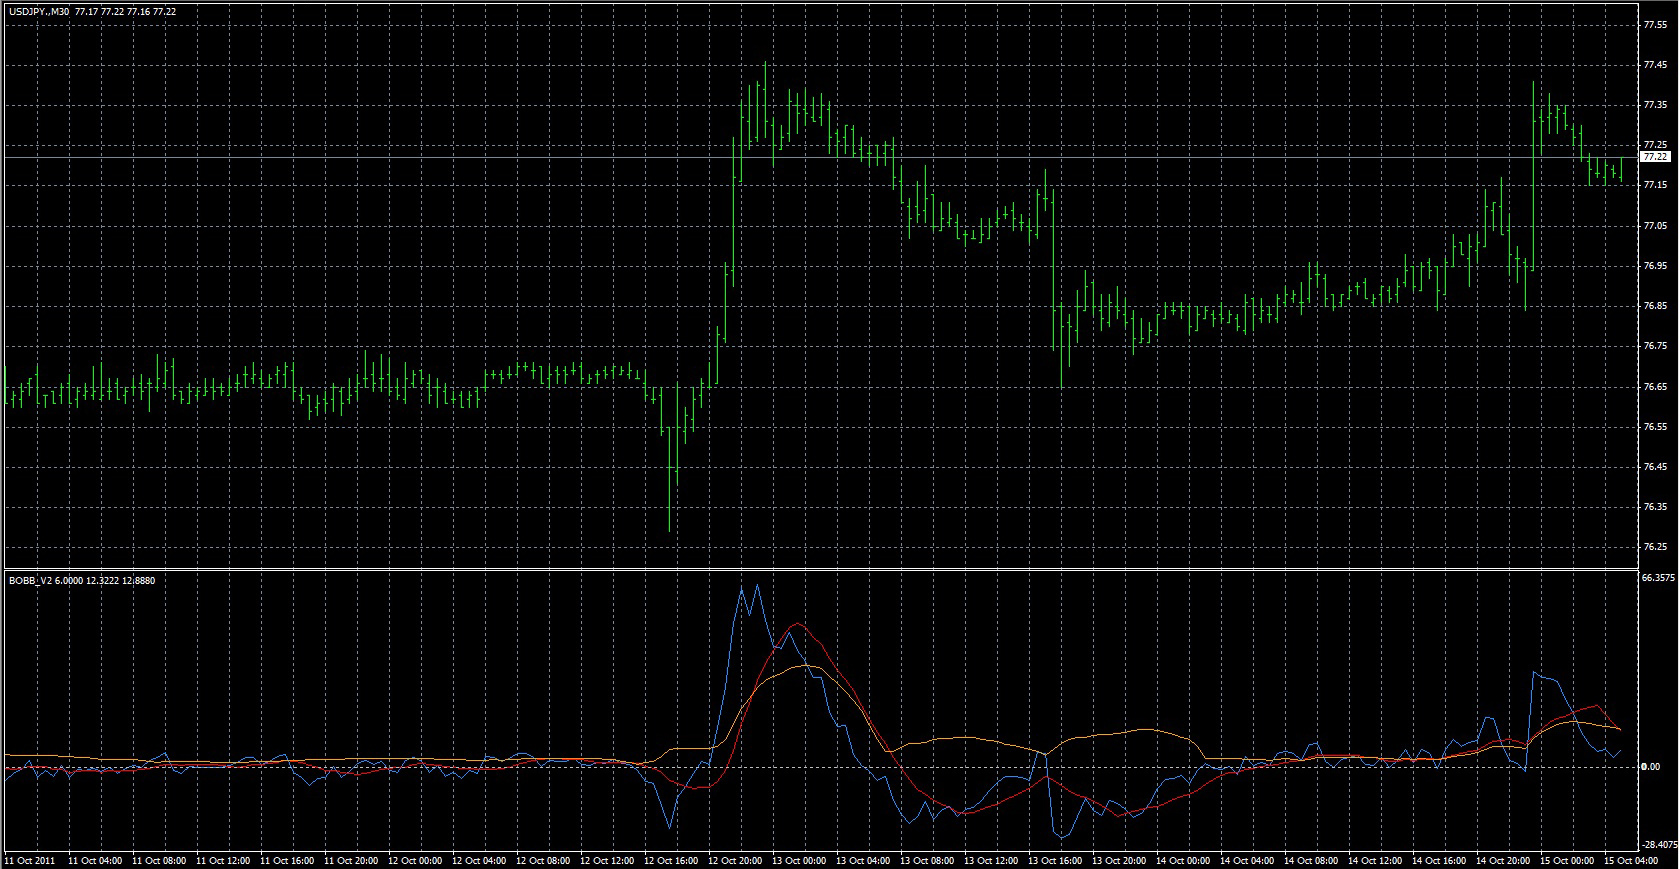Click the divider between chart and indicator window

(x=820, y=569)
